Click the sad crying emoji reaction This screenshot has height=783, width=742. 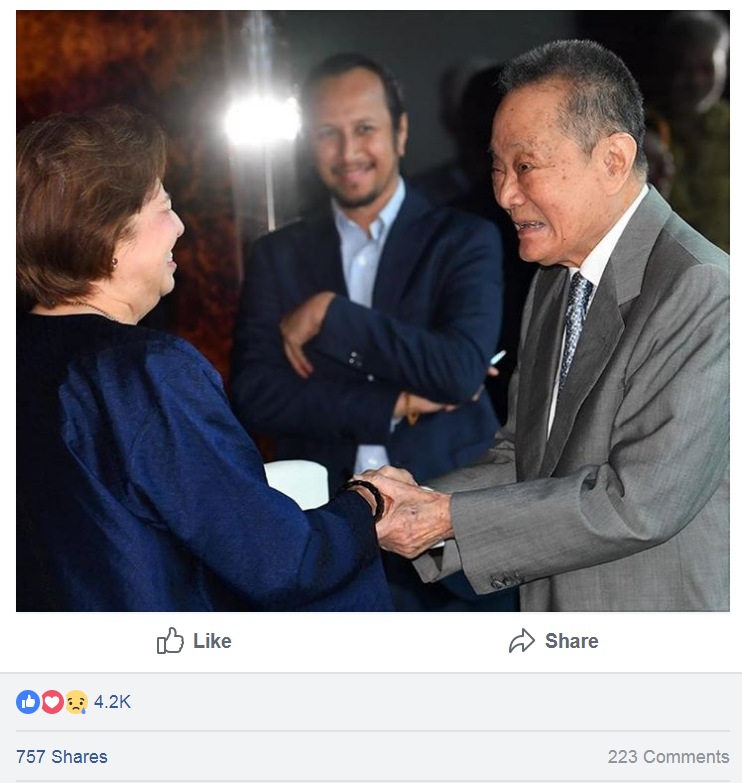(x=76, y=702)
